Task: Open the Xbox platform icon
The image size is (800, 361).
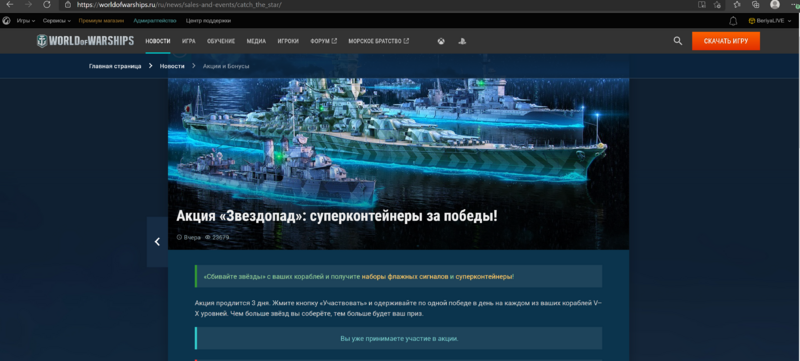Action: coord(441,41)
